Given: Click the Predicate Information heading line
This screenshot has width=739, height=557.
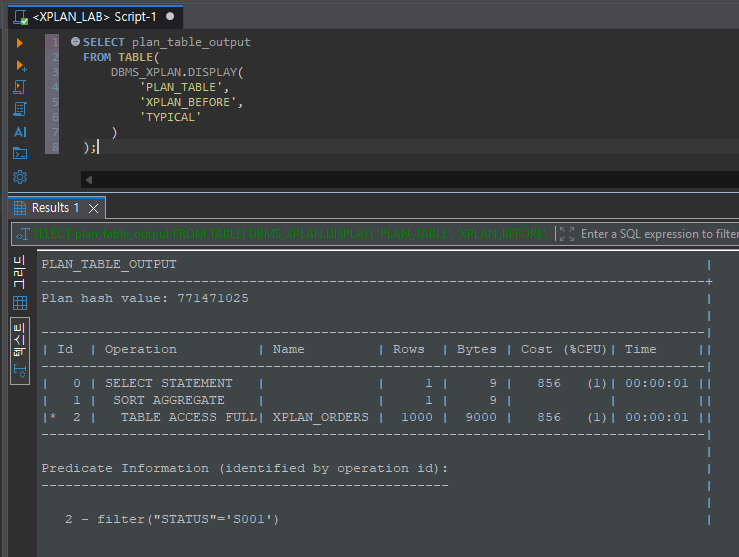Looking at the screenshot, I should (x=245, y=468).
